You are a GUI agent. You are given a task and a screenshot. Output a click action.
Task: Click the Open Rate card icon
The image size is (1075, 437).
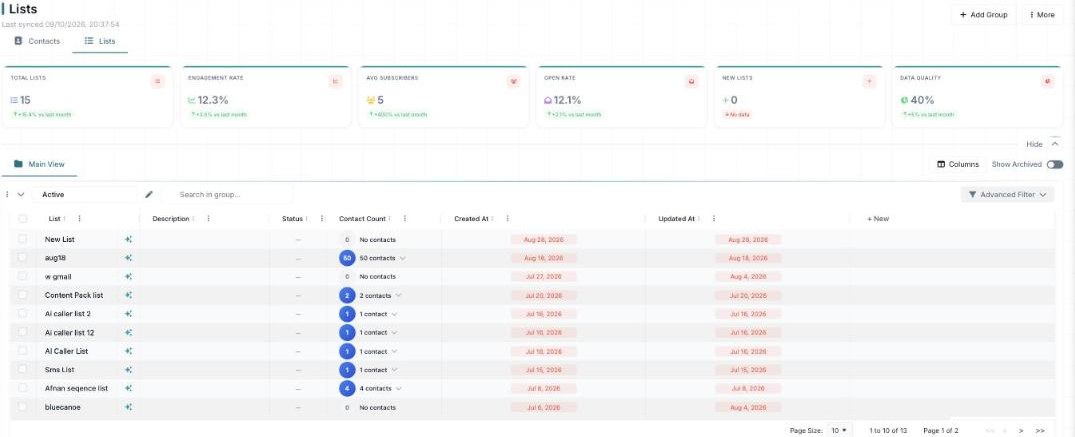point(692,82)
